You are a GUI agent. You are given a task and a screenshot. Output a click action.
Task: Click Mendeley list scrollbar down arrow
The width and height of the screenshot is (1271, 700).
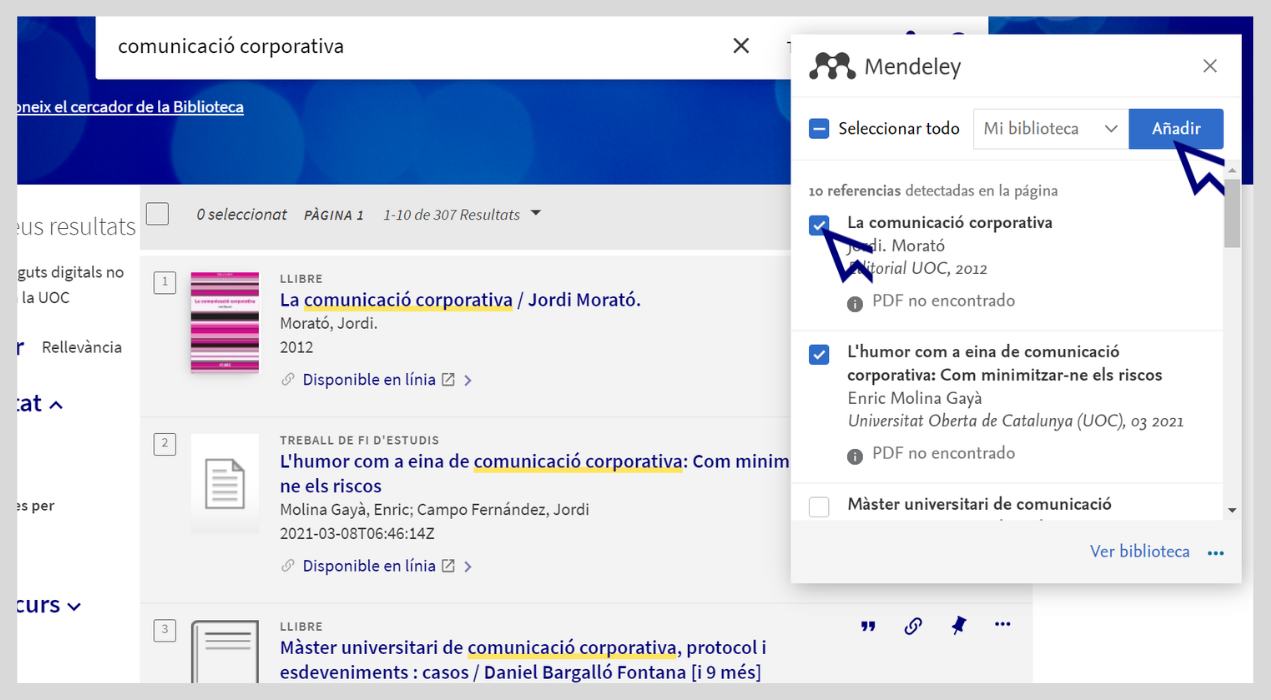coord(1232,510)
